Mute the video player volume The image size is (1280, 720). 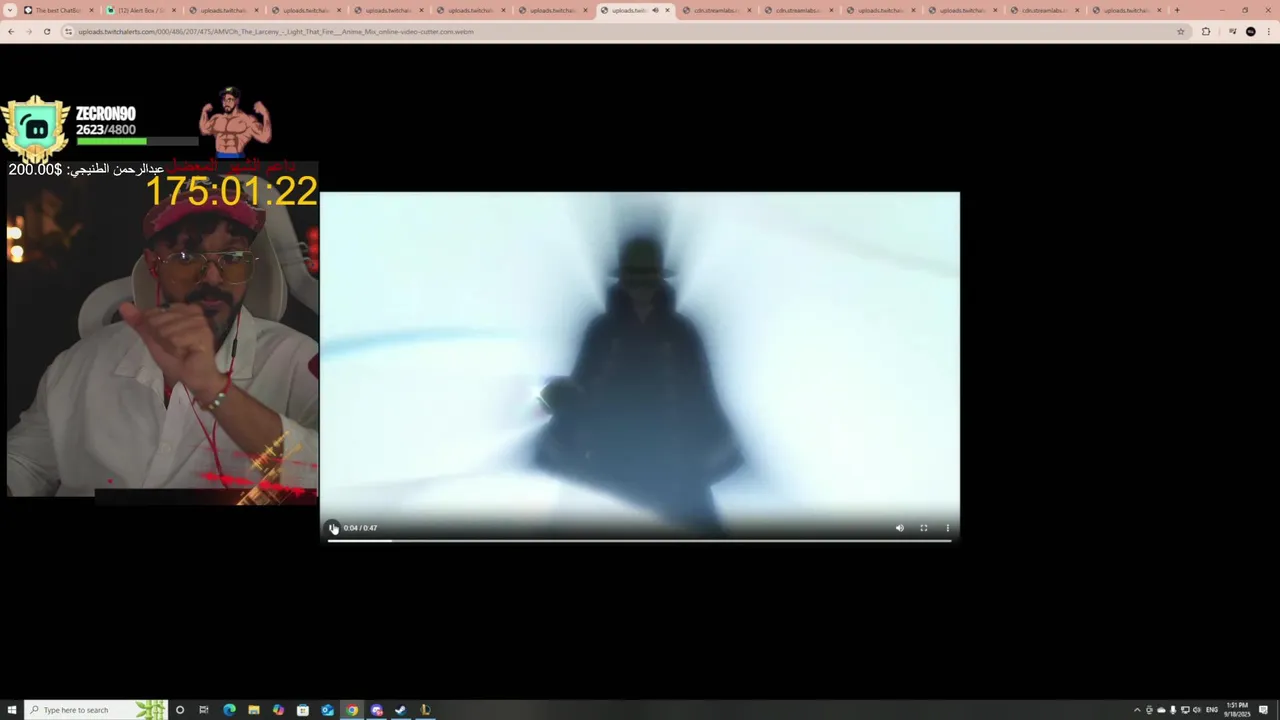click(899, 528)
